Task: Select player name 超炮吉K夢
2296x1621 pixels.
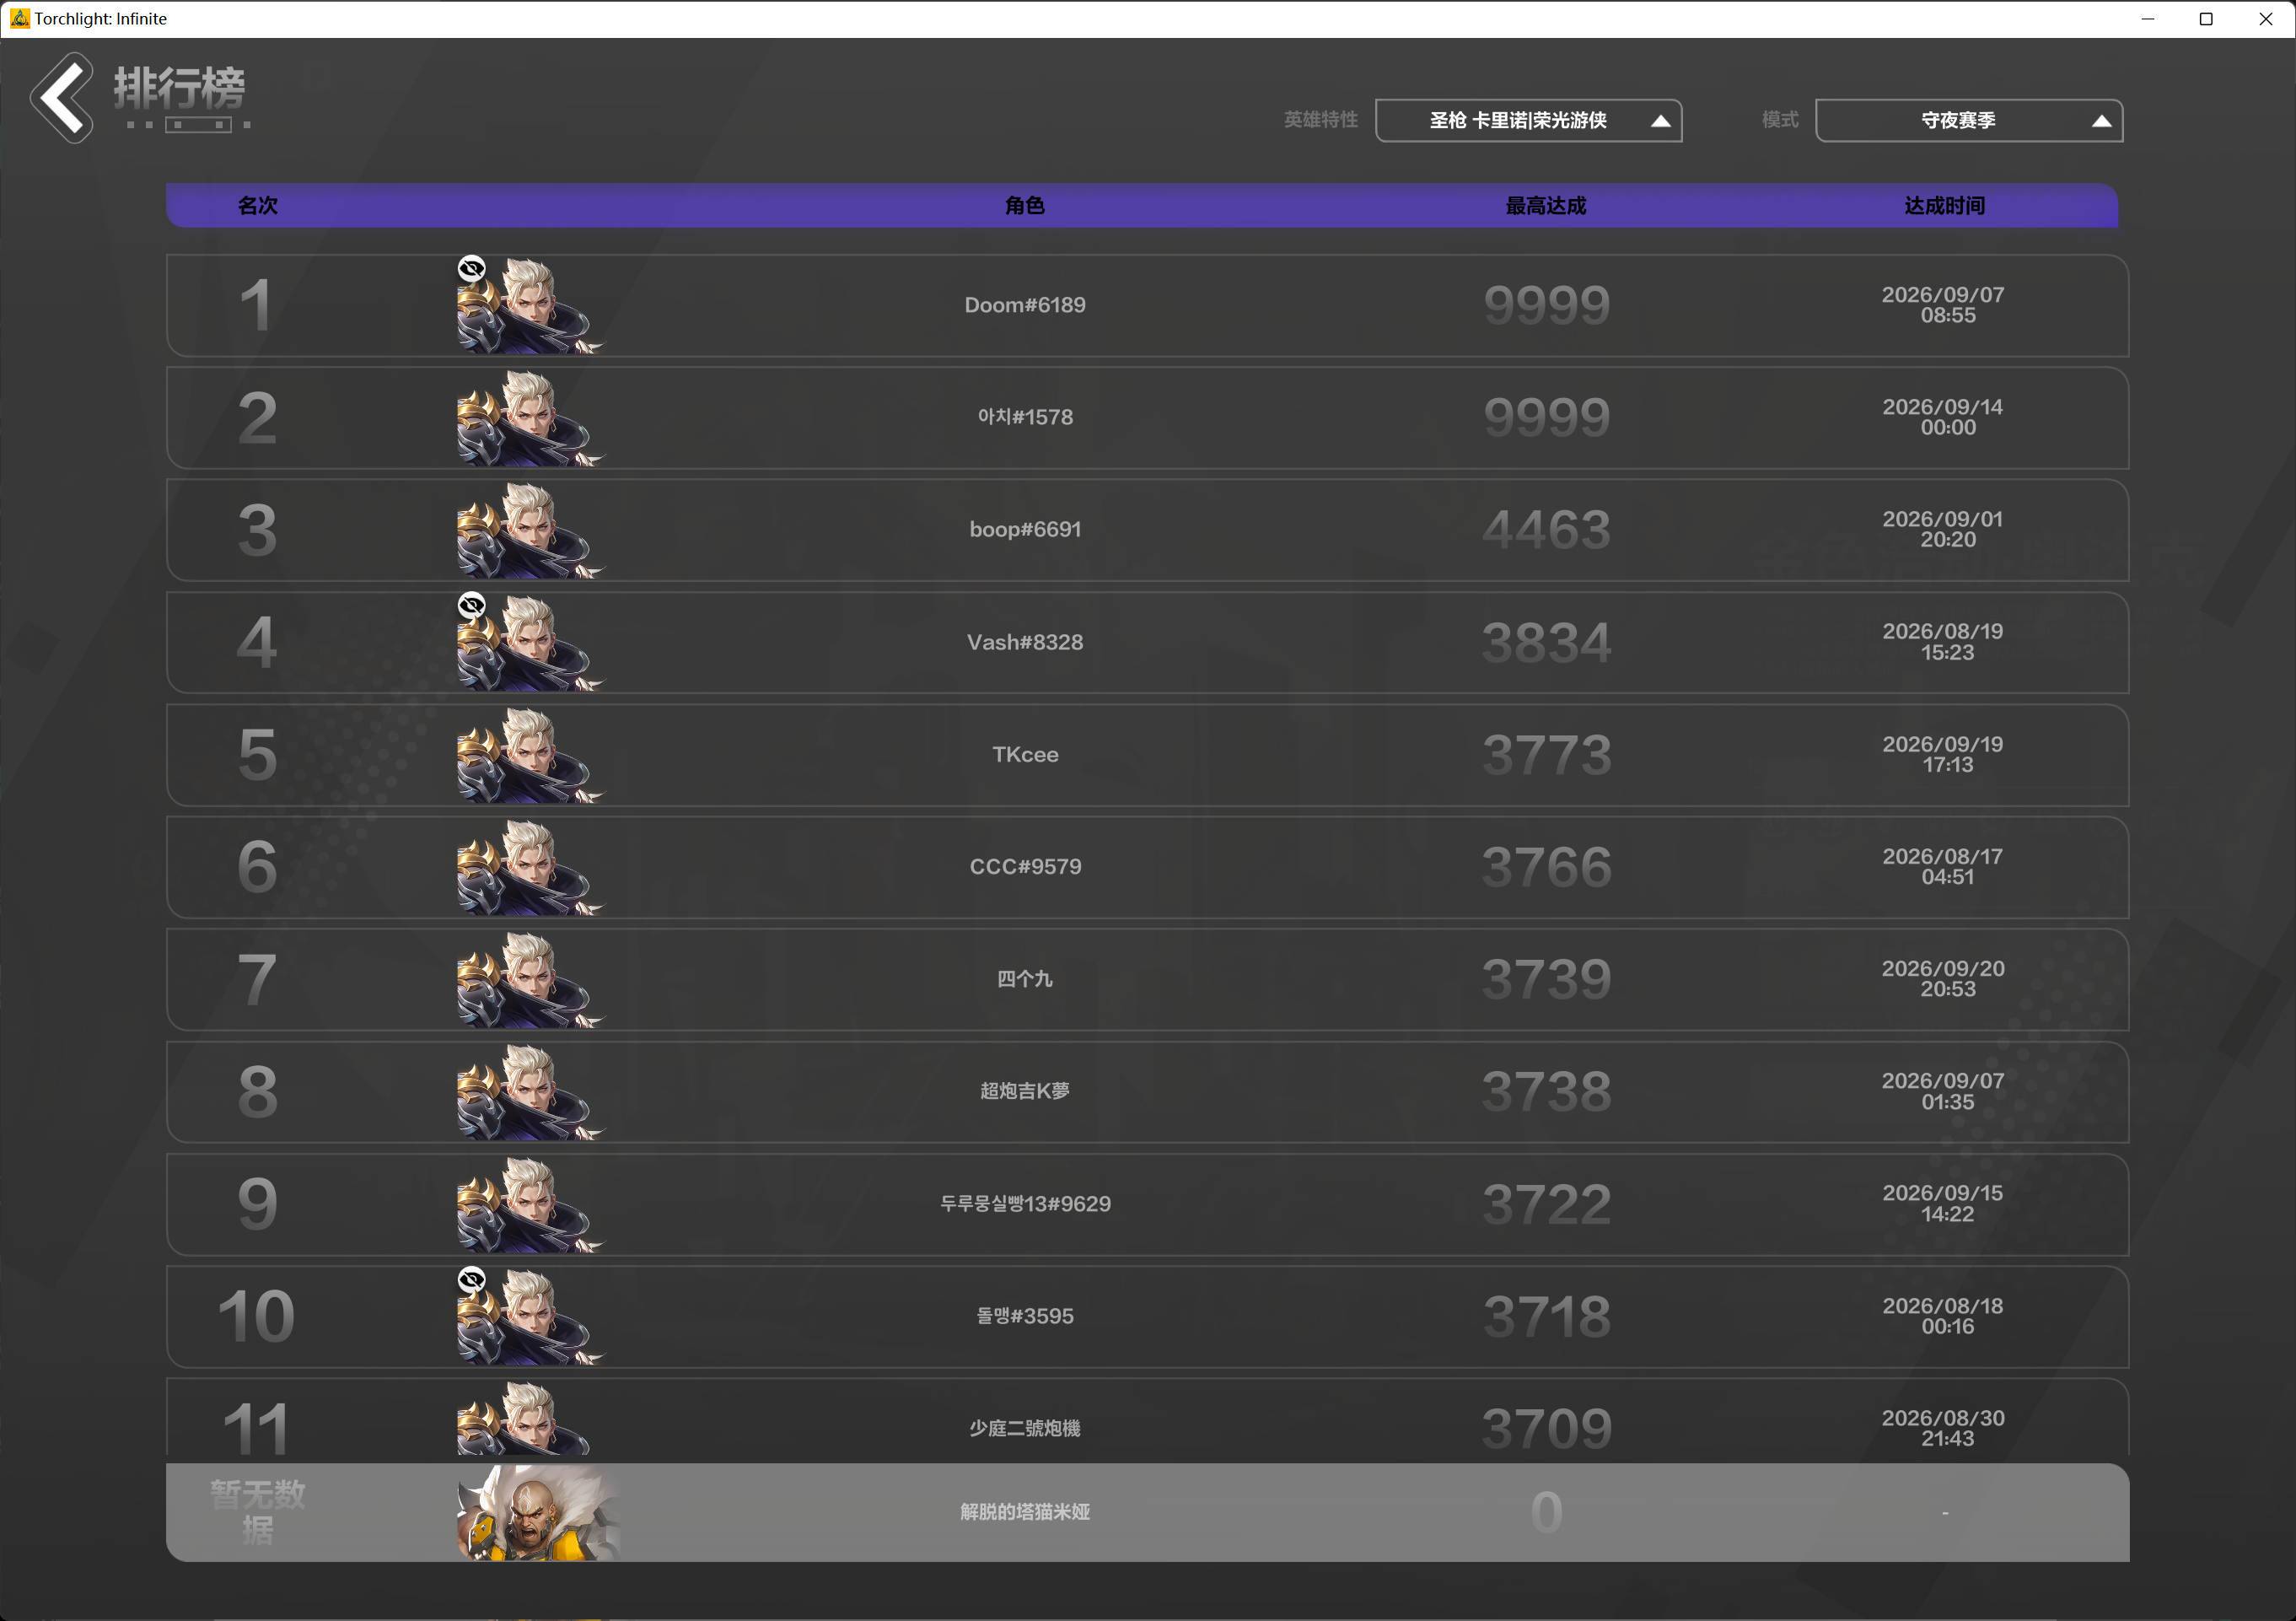Action: coord(1025,1091)
